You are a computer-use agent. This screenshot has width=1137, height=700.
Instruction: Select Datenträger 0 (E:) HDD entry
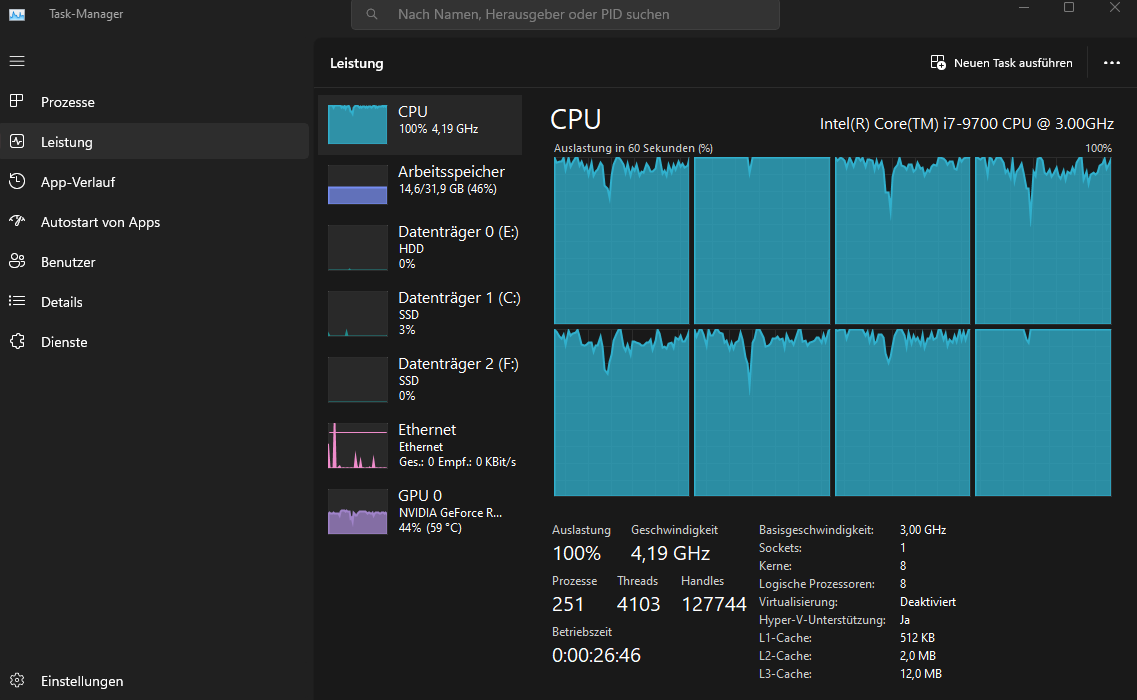tap(420, 247)
